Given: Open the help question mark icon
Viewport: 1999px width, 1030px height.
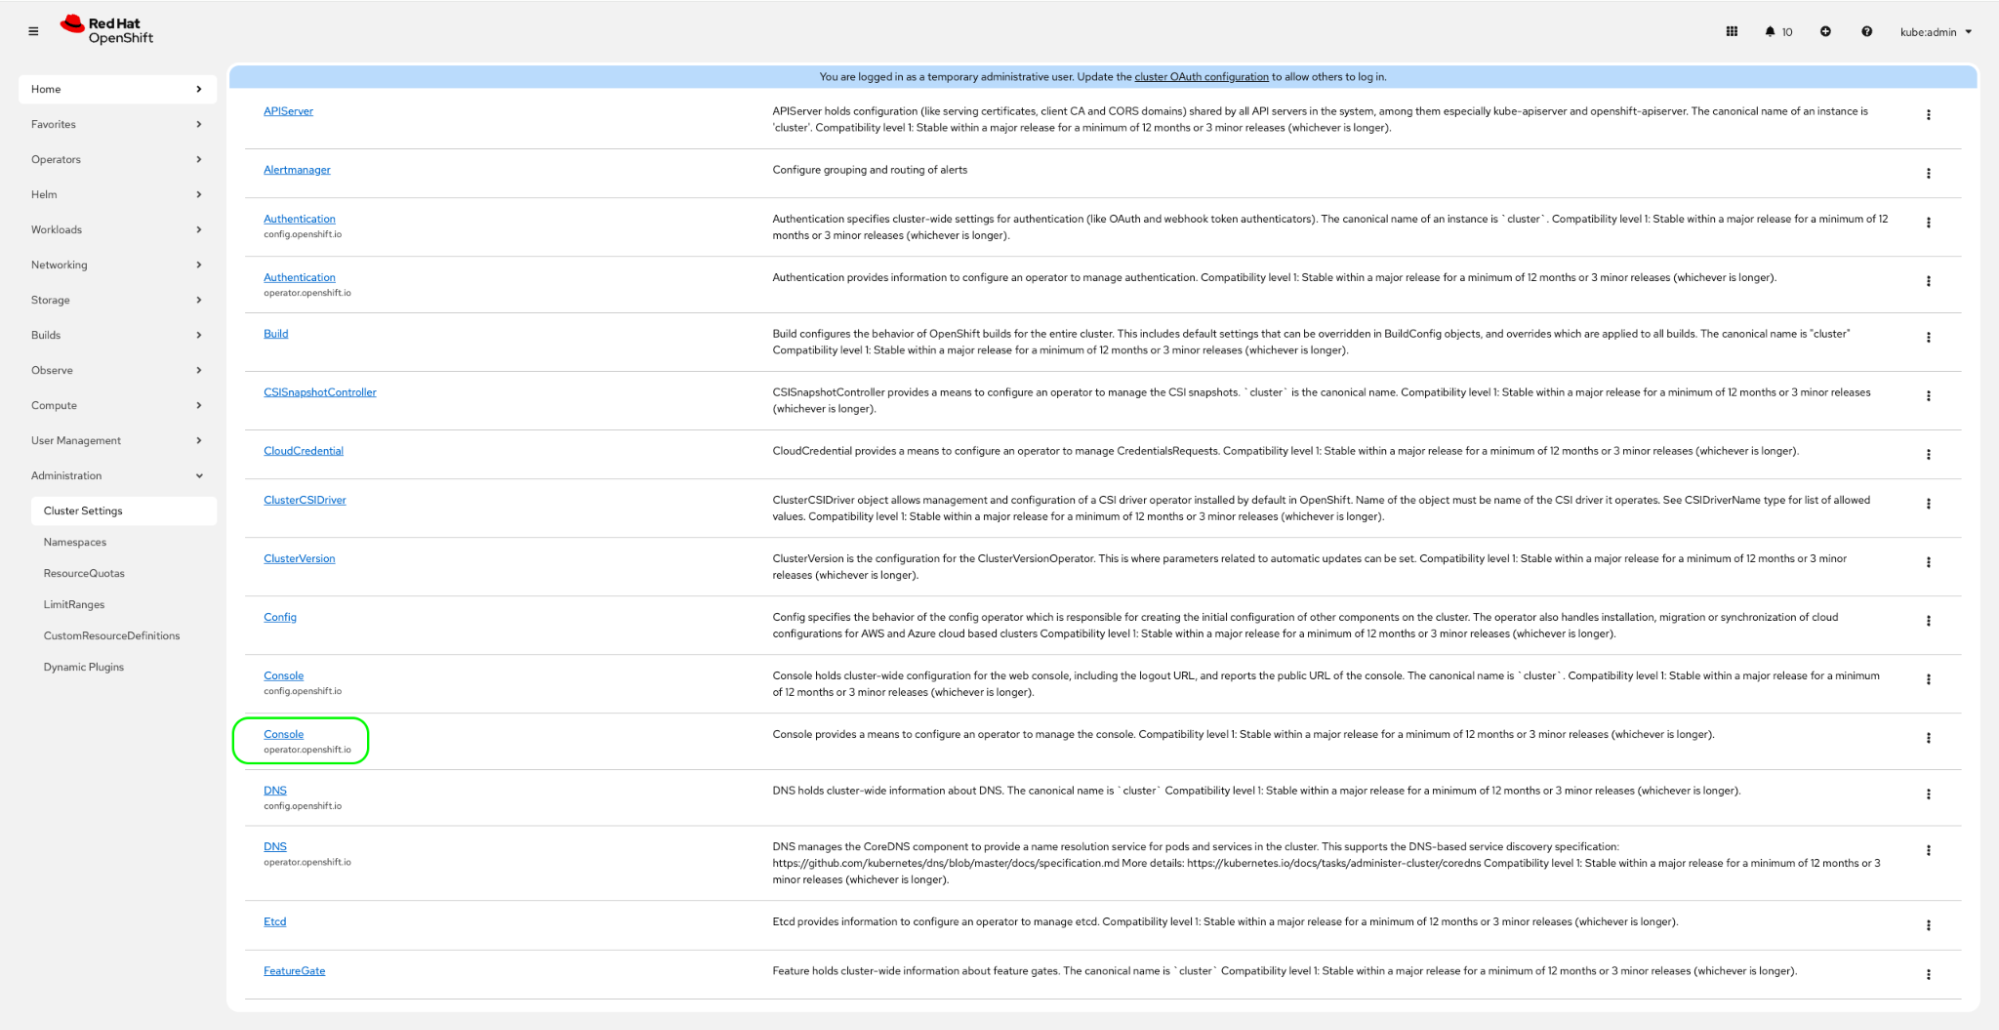Looking at the screenshot, I should coord(1866,31).
